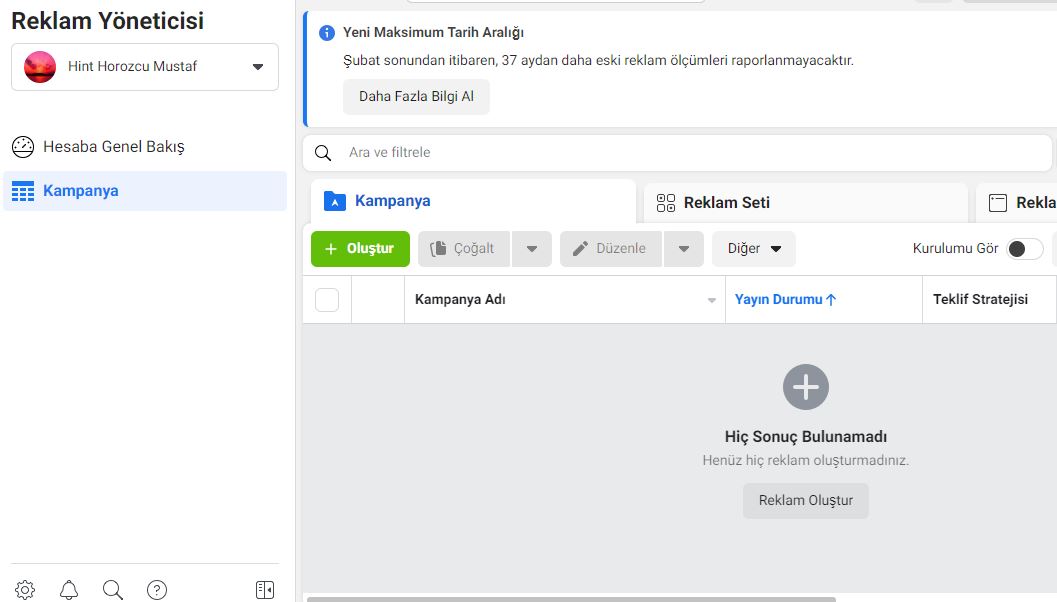Click the Çoğalt button
Screen dimensions: 1057x602
pos(464,249)
